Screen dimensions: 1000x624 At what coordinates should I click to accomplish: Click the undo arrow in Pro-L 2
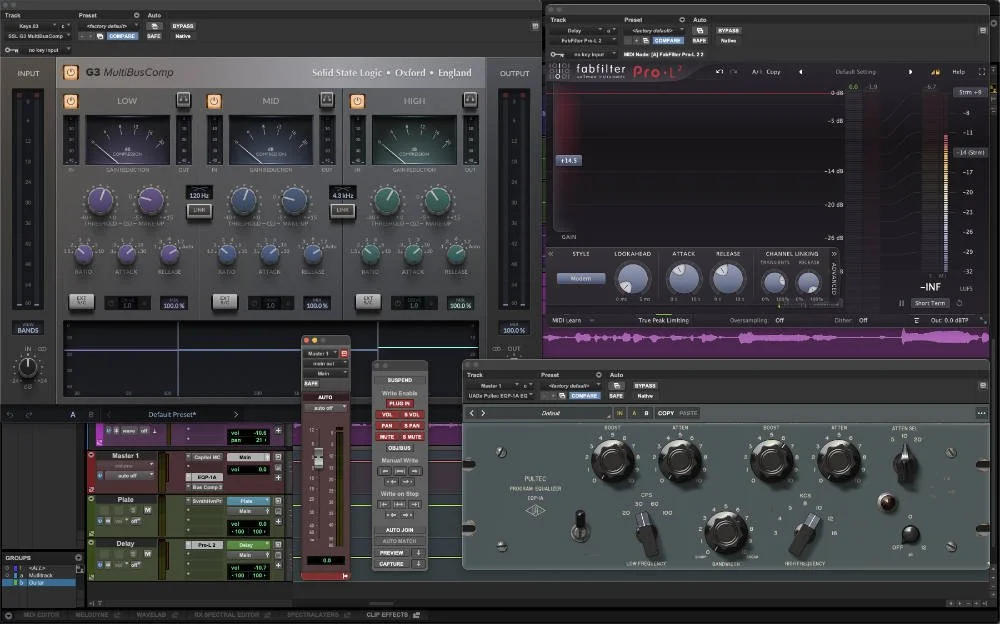click(719, 71)
